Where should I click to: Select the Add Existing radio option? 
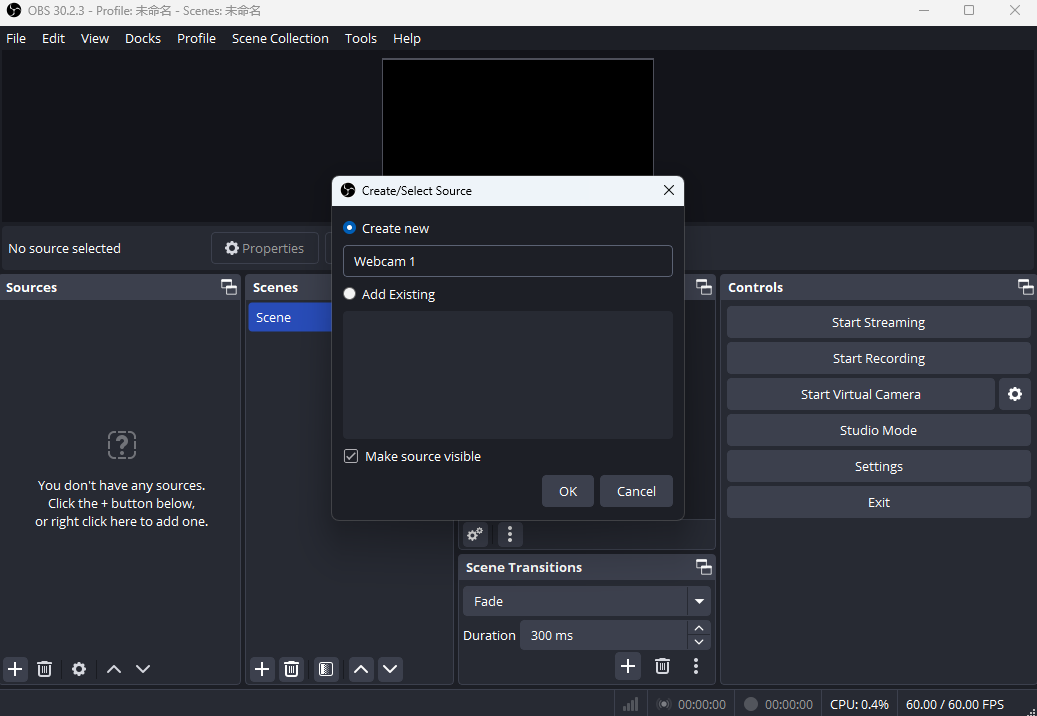[350, 294]
